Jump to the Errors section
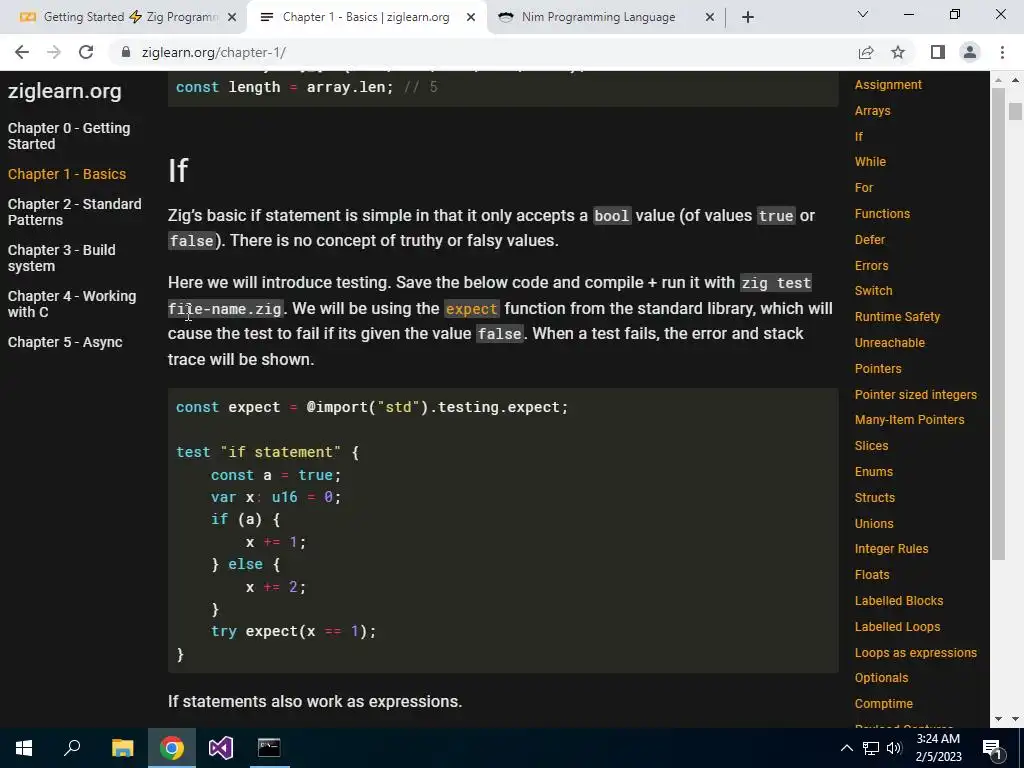 point(871,266)
